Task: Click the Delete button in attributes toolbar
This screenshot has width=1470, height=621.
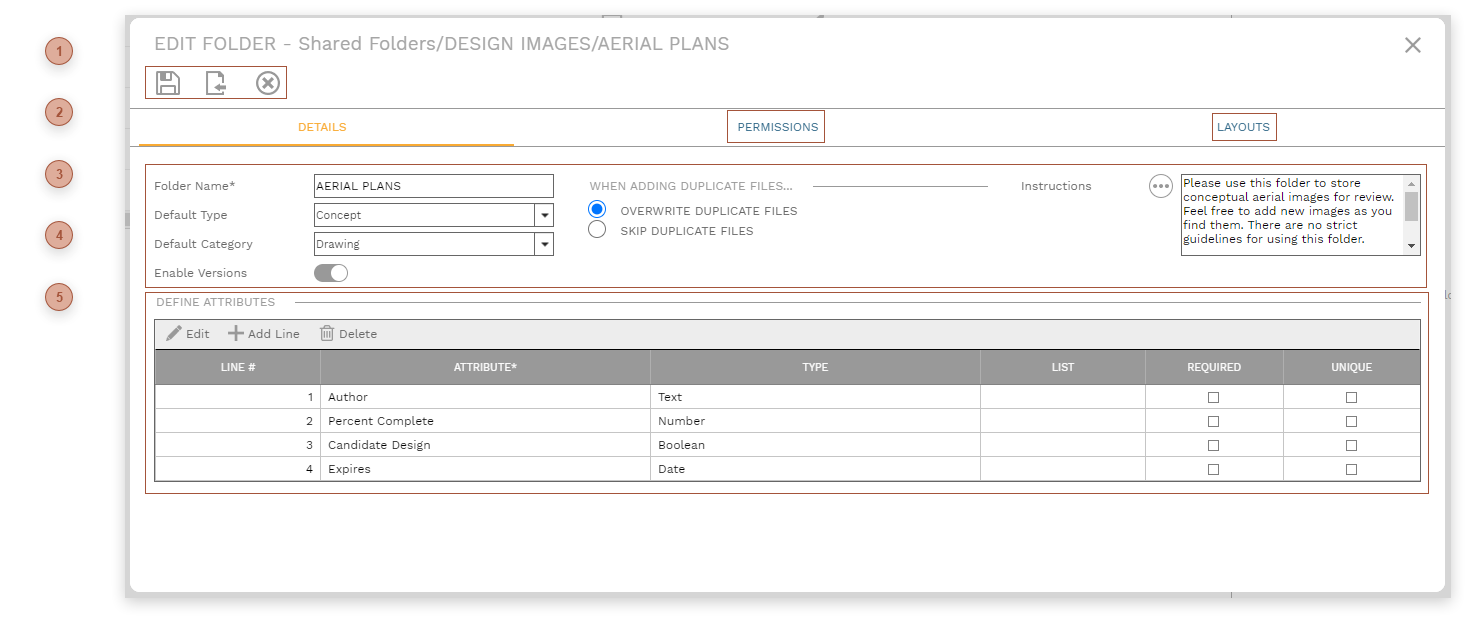Action: pyautogui.click(x=348, y=333)
